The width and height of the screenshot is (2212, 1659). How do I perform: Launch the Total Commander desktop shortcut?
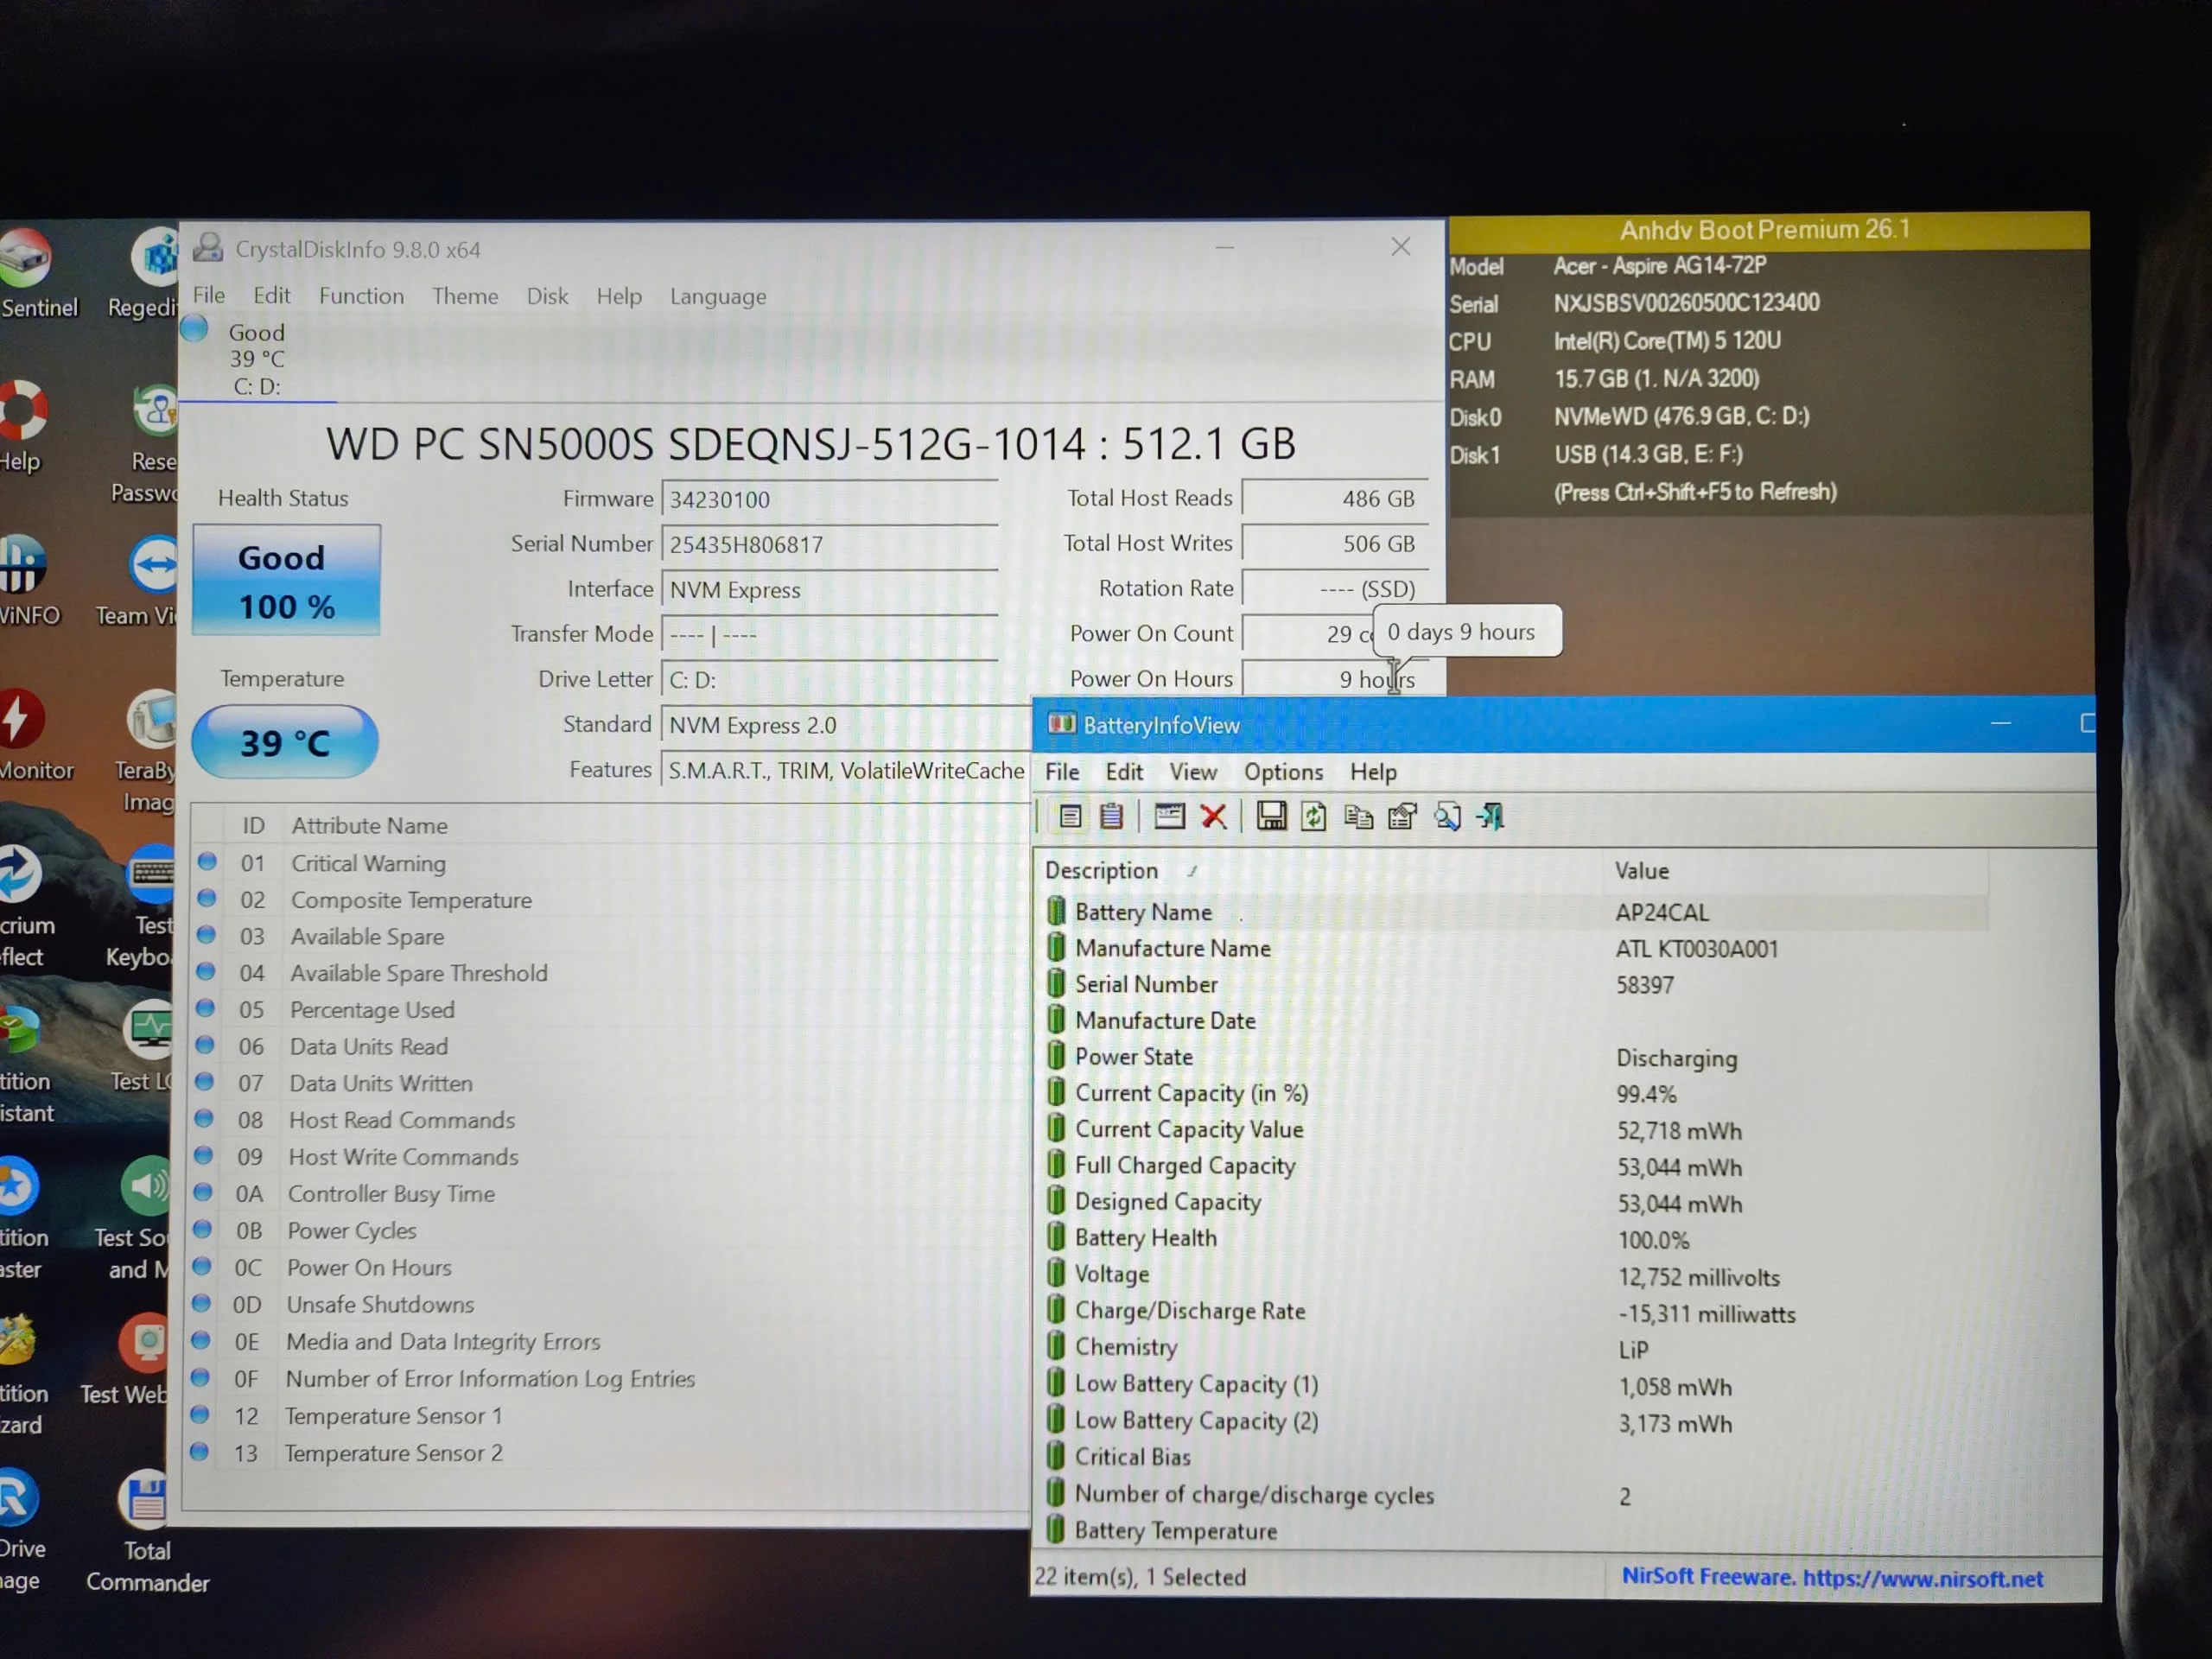147,1530
